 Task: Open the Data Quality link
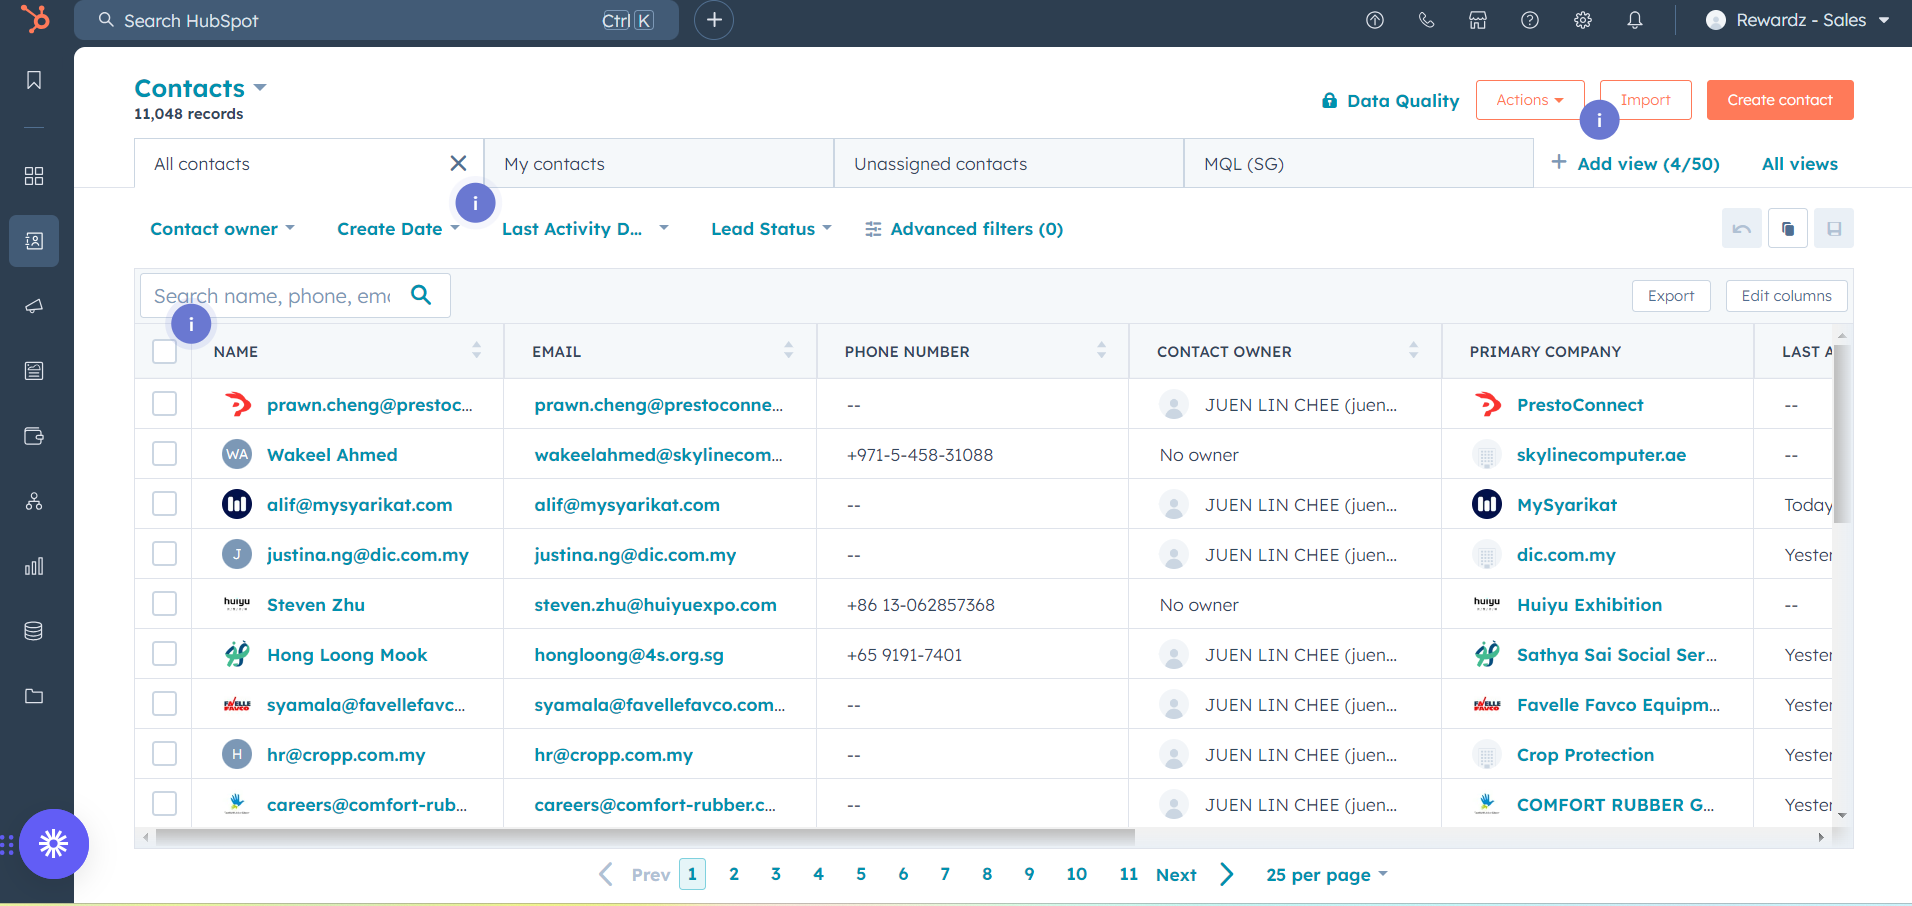click(x=1390, y=100)
